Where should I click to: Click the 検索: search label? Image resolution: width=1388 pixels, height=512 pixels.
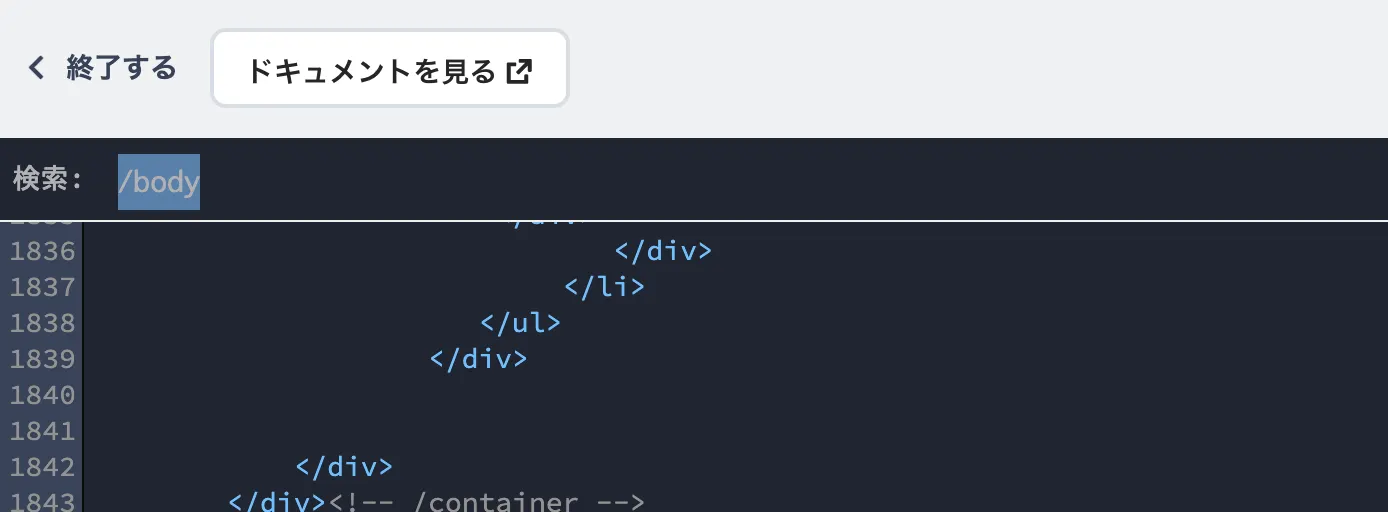pos(48,180)
